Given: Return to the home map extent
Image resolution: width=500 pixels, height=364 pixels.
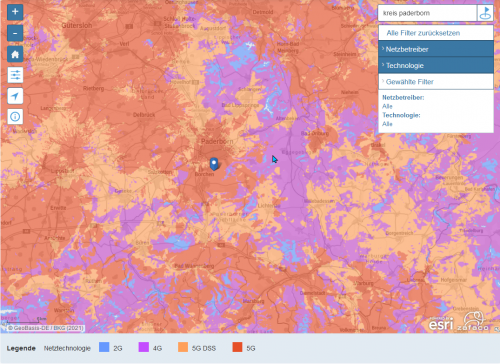Looking at the screenshot, I should (x=15, y=54).
